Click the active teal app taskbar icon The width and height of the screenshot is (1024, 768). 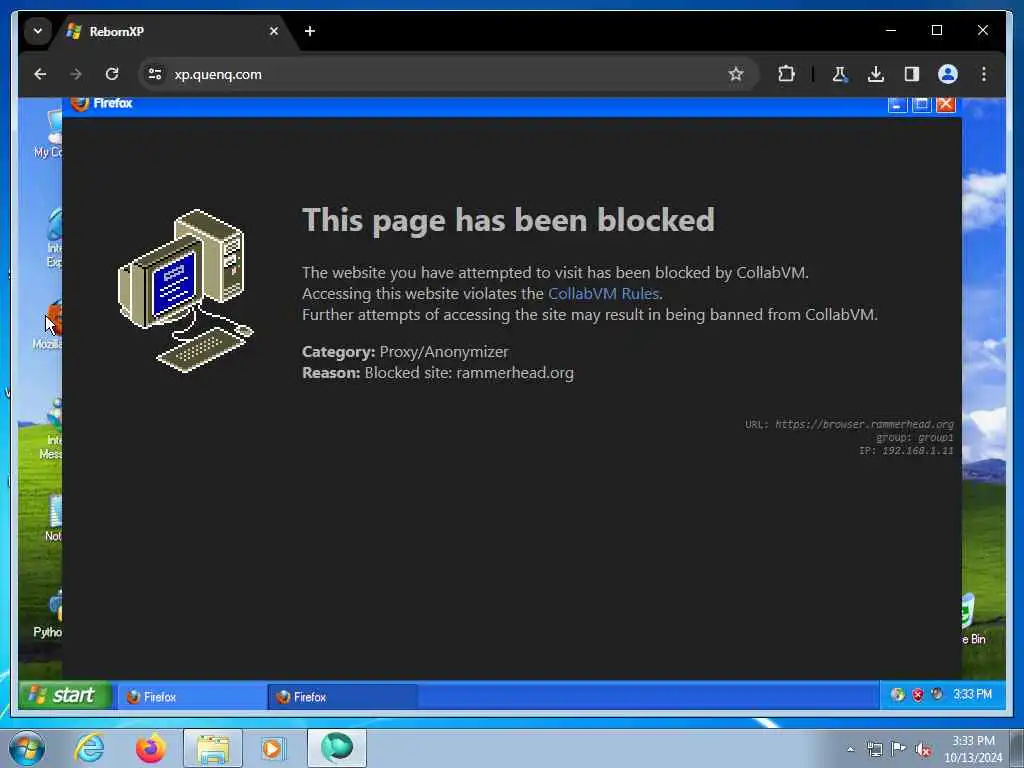(337, 748)
